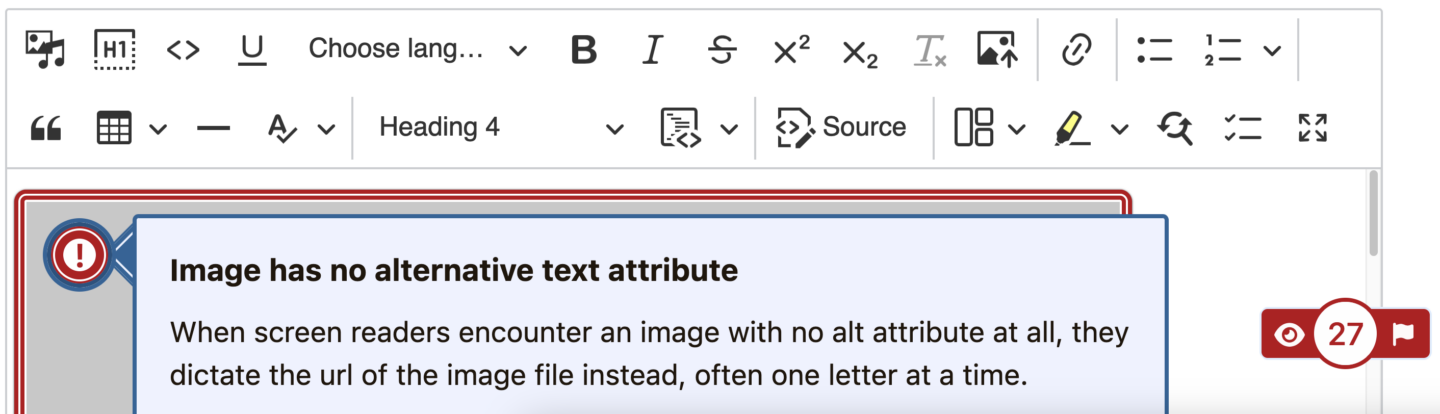Image resolution: width=1440 pixels, height=414 pixels.
Task: Click the flag icon beside 27
Action: [1403, 334]
